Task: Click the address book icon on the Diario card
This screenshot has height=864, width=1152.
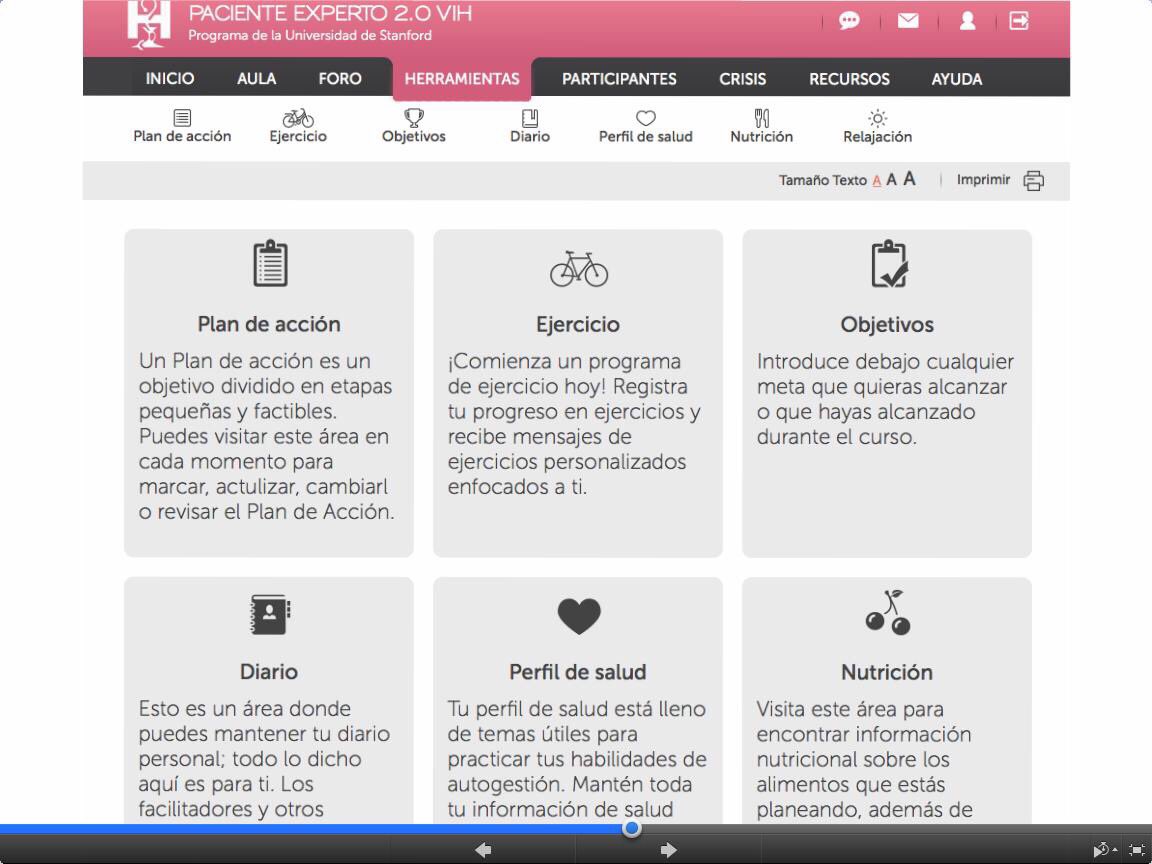Action: tap(270, 613)
